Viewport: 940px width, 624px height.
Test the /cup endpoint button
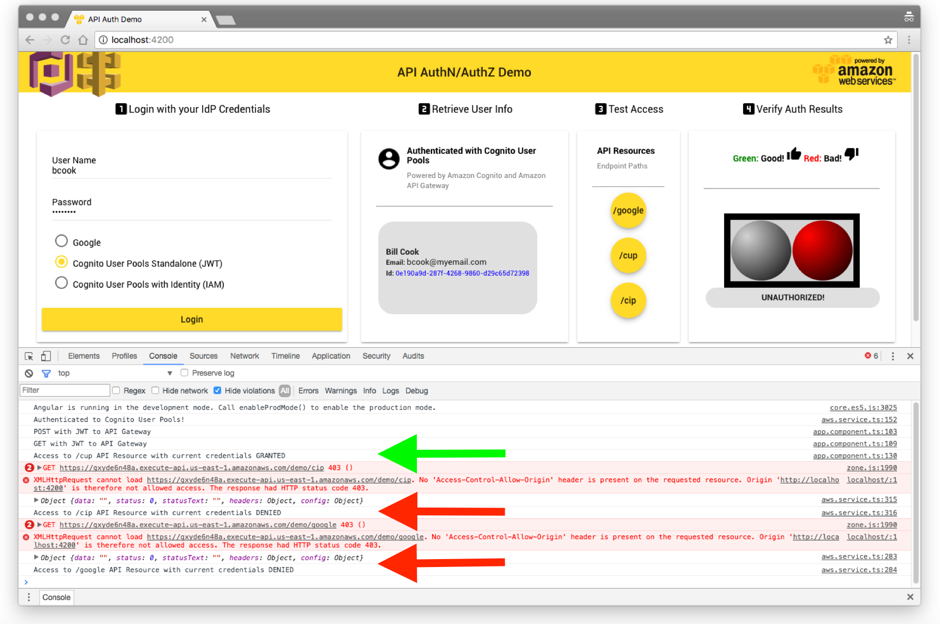(x=628, y=255)
